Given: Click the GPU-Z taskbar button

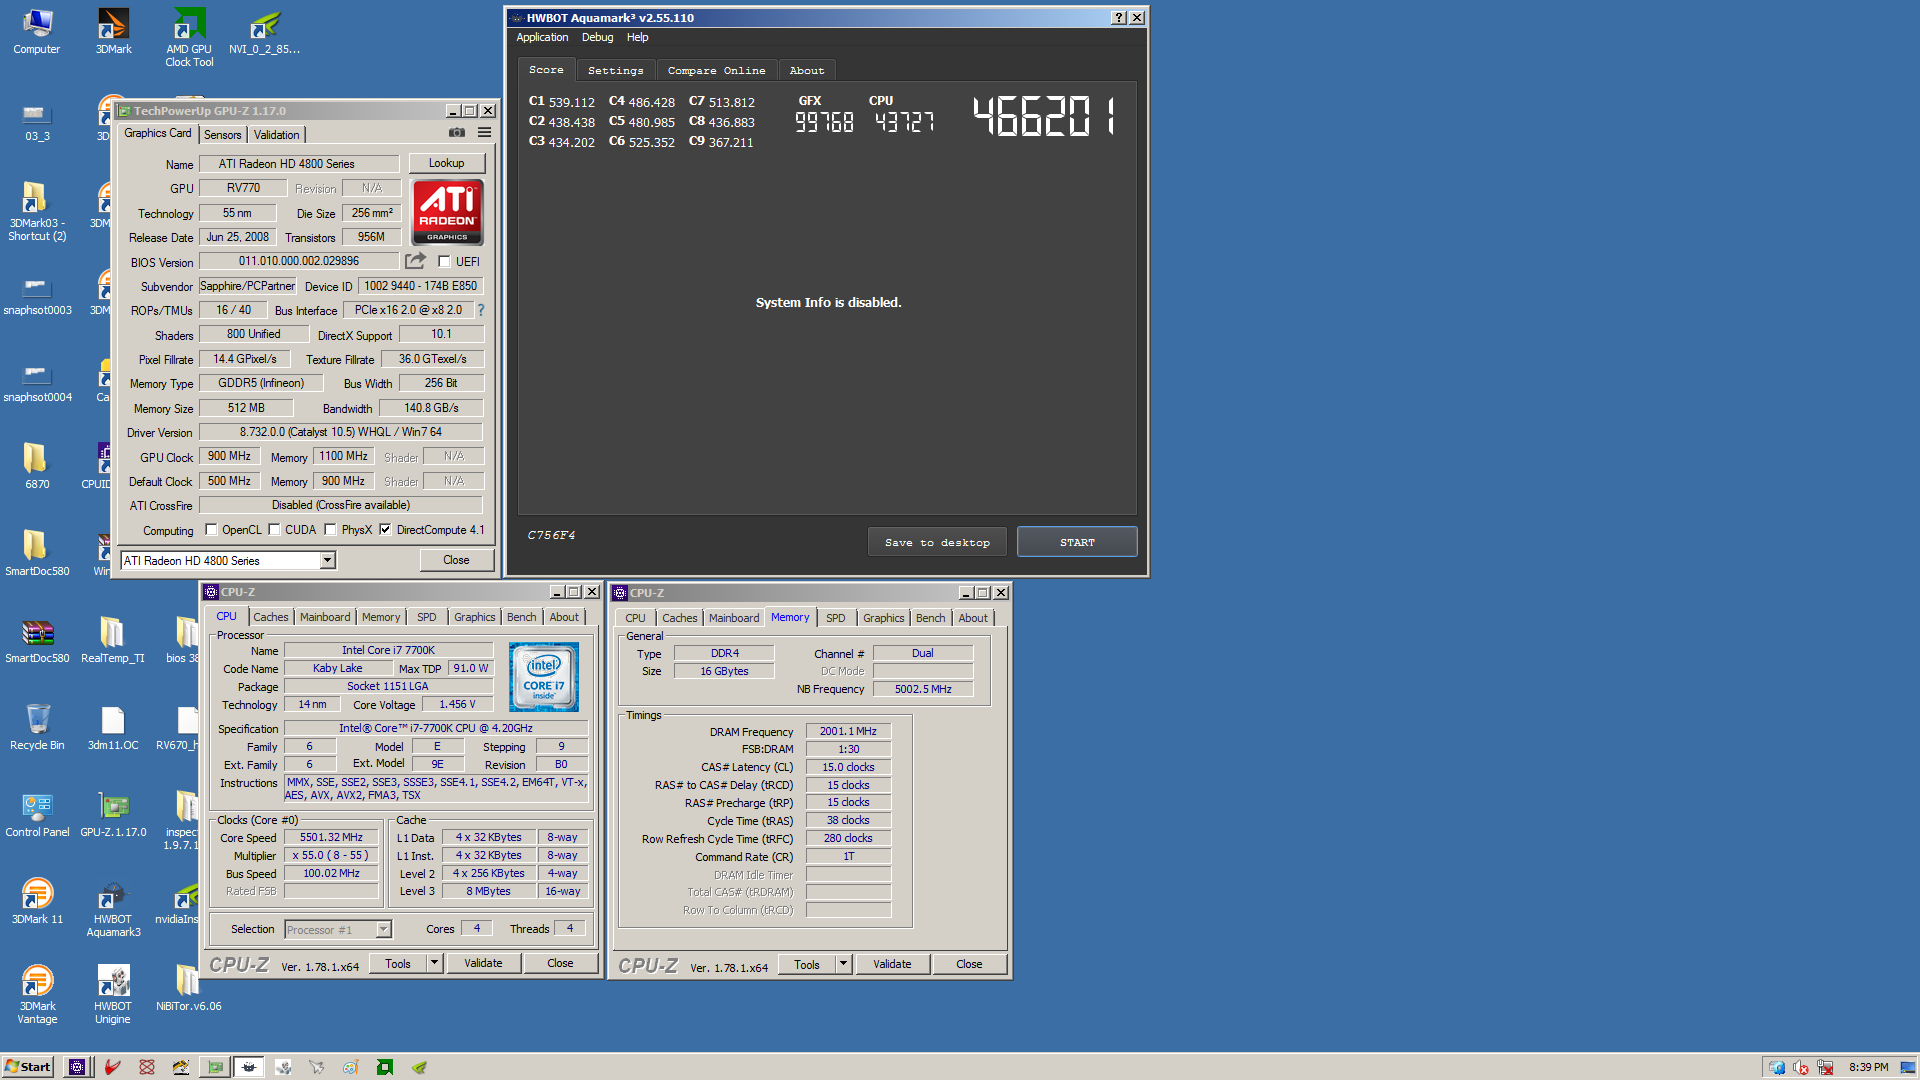Looking at the screenshot, I should (x=215, y=1067).
